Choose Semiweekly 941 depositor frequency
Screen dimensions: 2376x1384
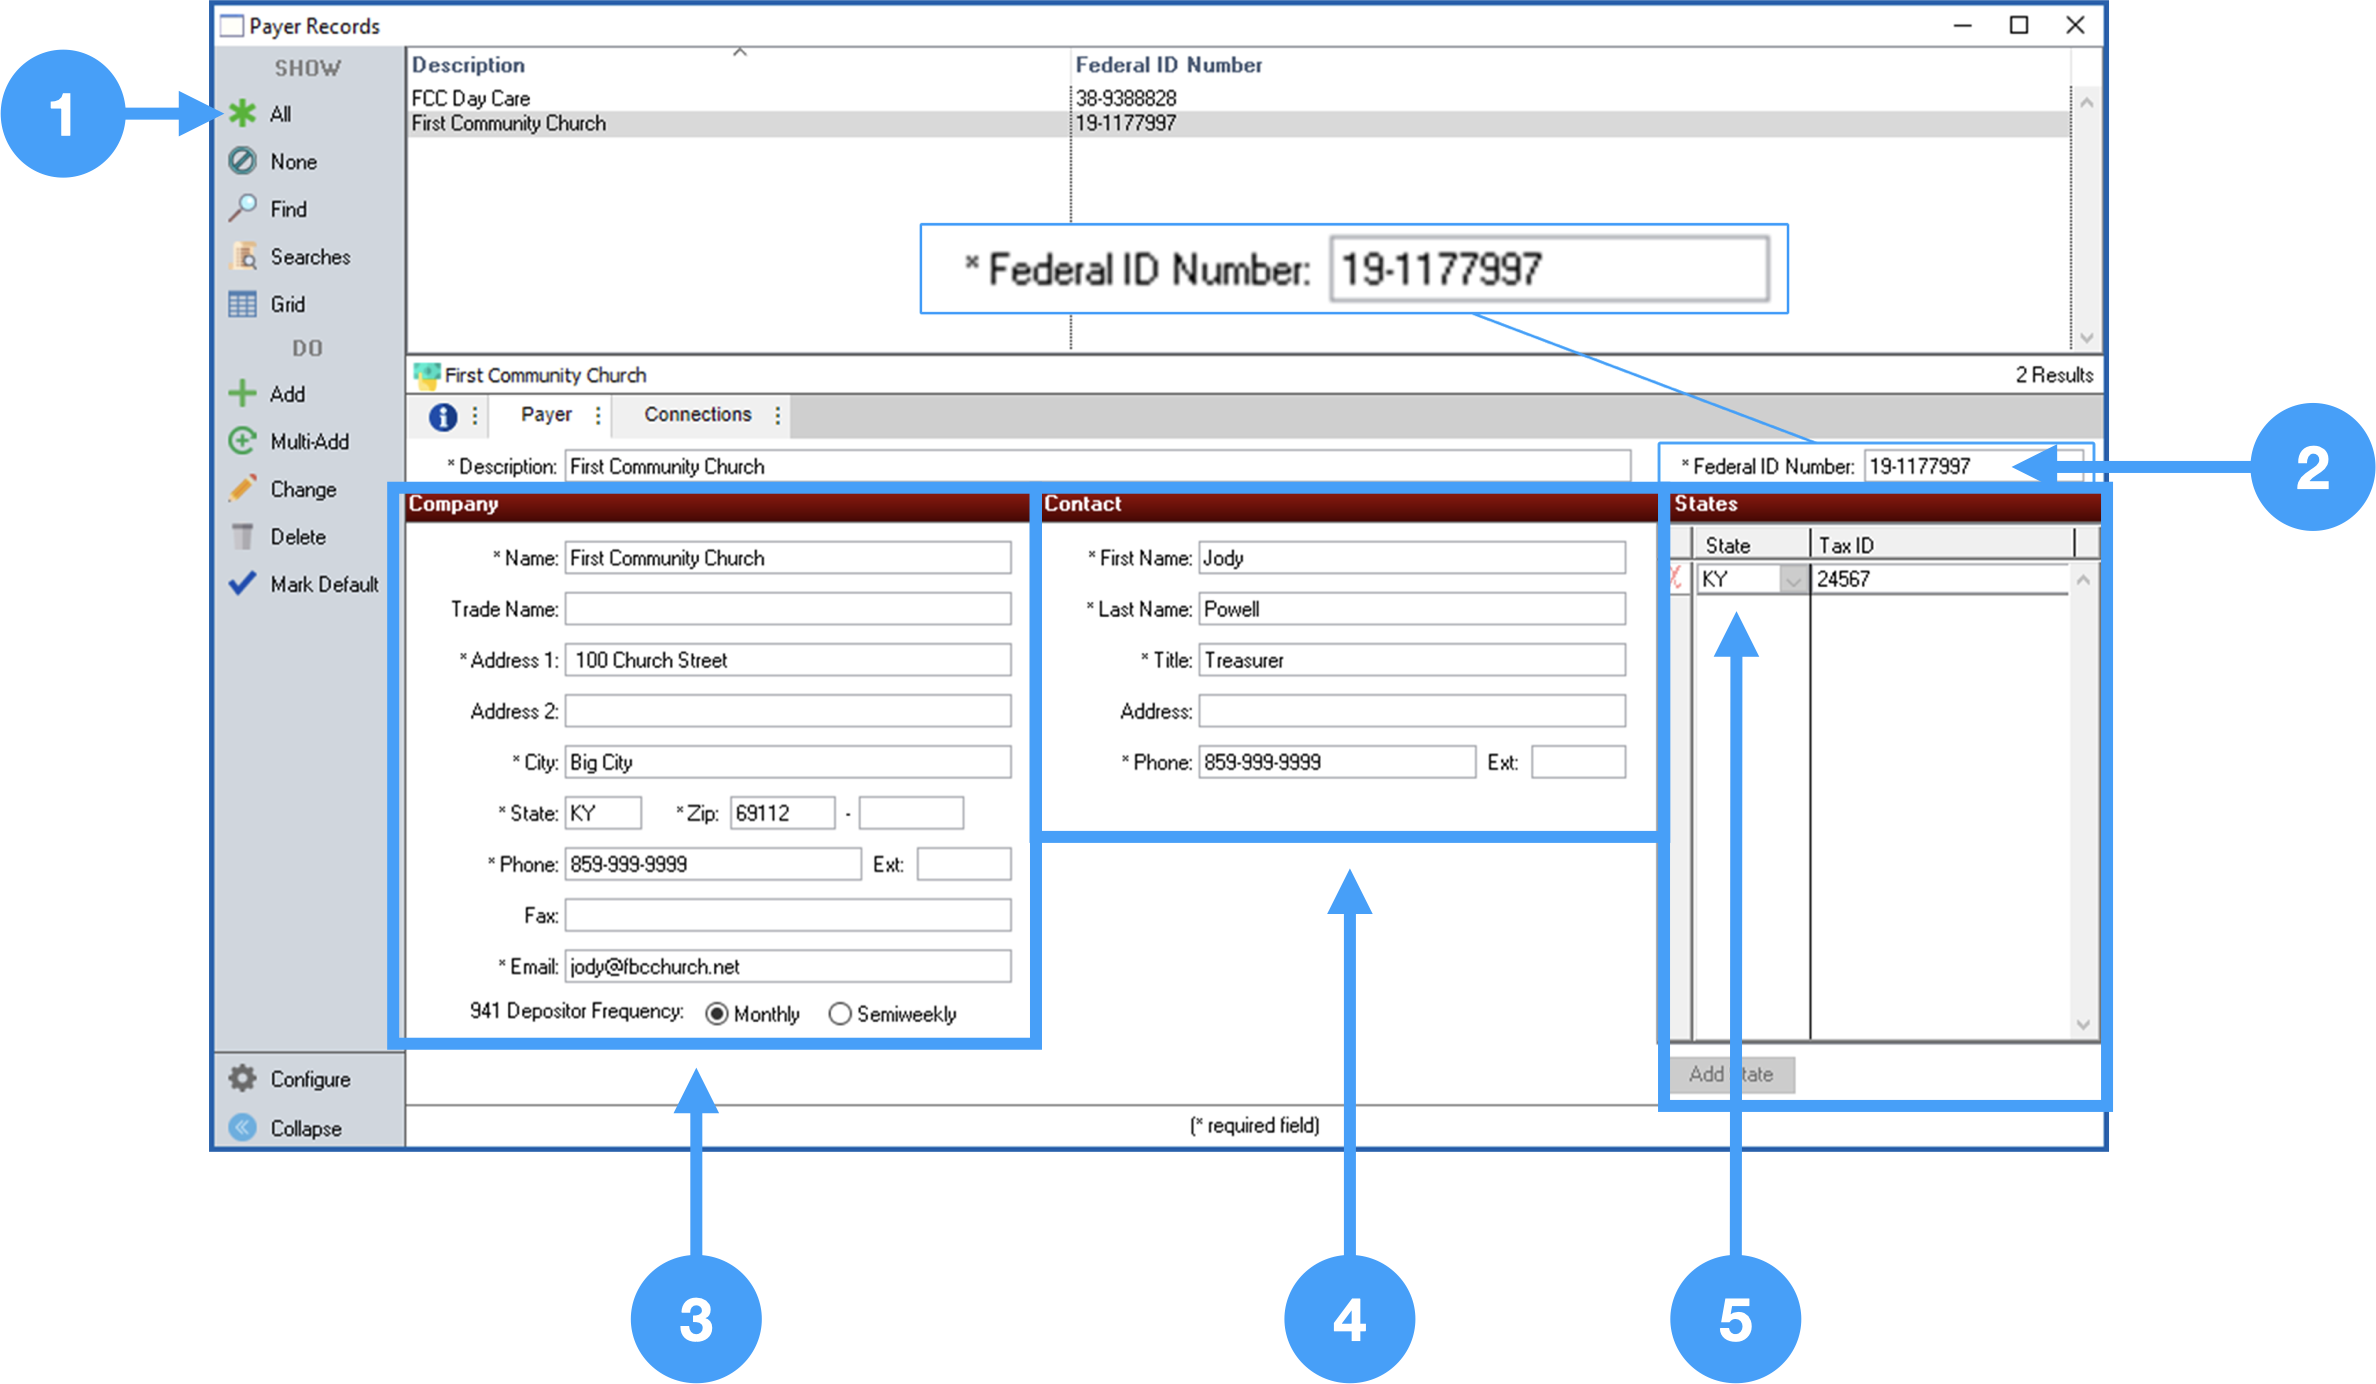coord(840,1013)
